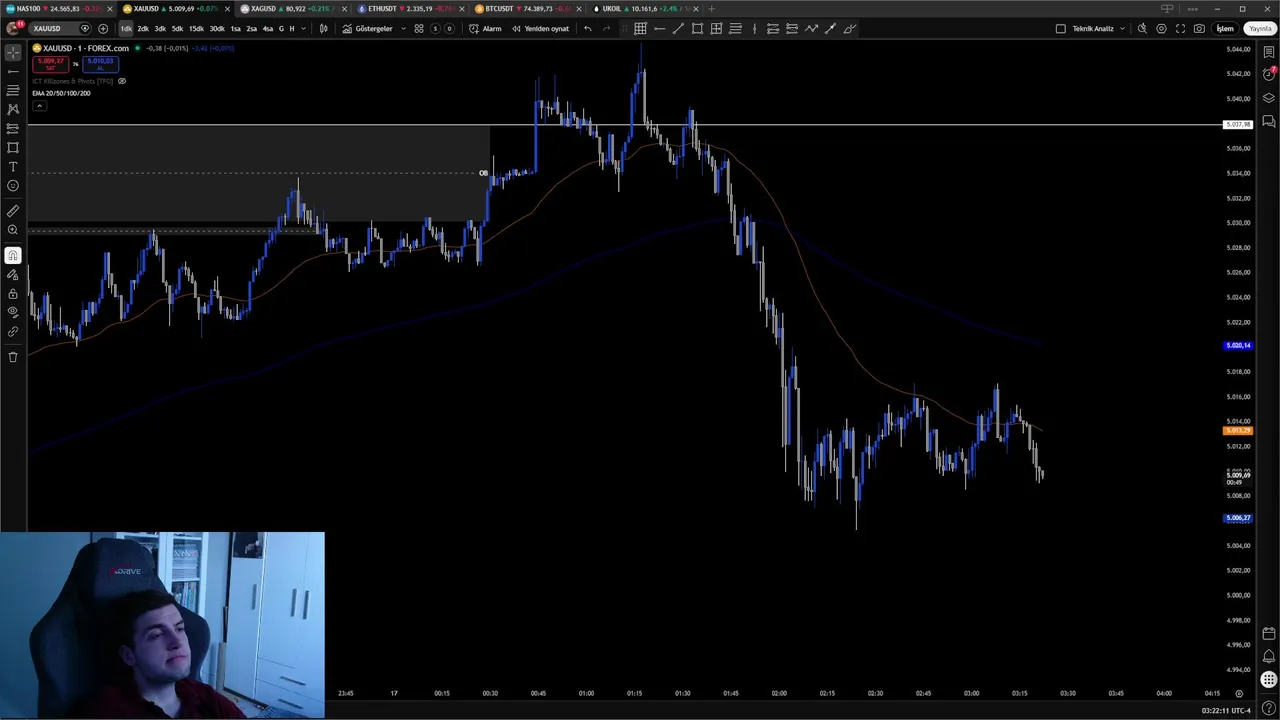The width and height of the screenshot is (1280, 720).
Task: Select the ruler measure tool
Action: coord(13,211)
